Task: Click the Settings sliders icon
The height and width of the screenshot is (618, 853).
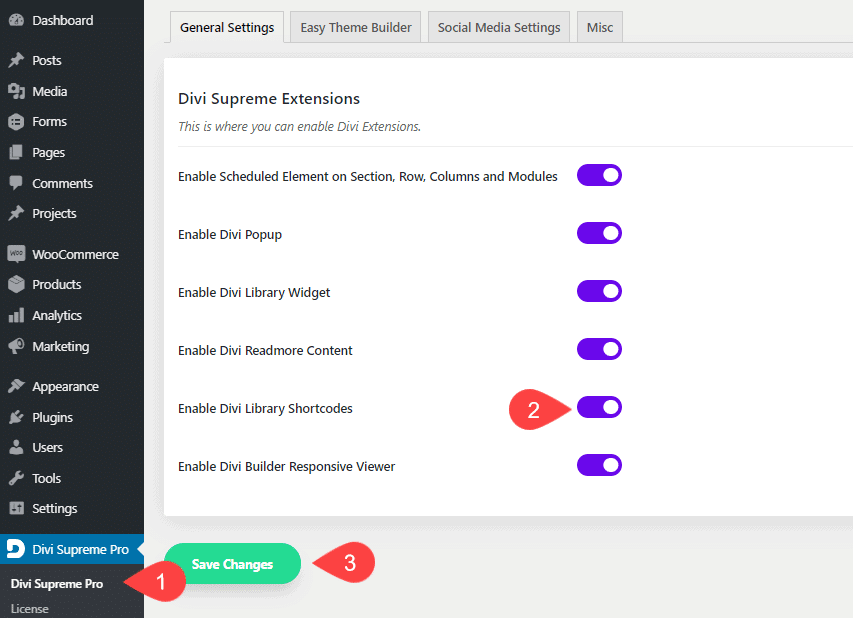Action: [x=16, y=508]
